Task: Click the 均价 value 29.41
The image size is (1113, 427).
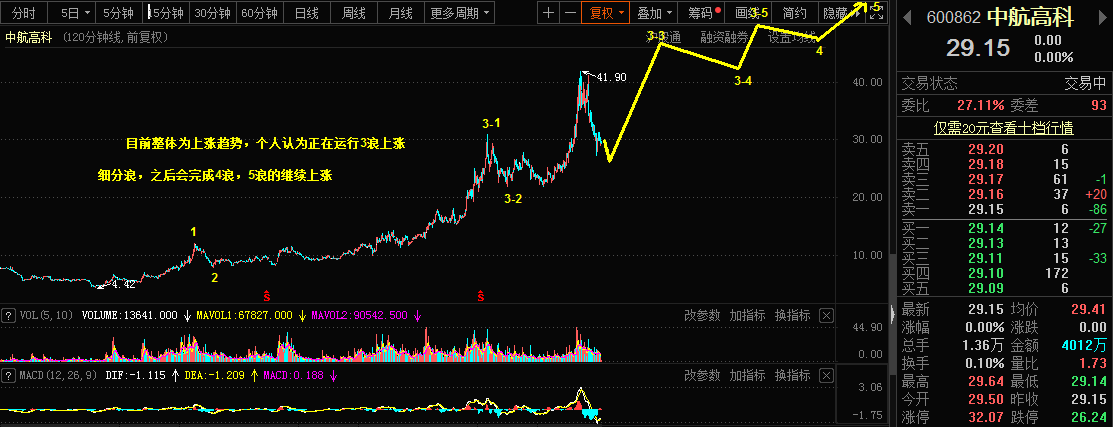Action: coord(1088,309)
